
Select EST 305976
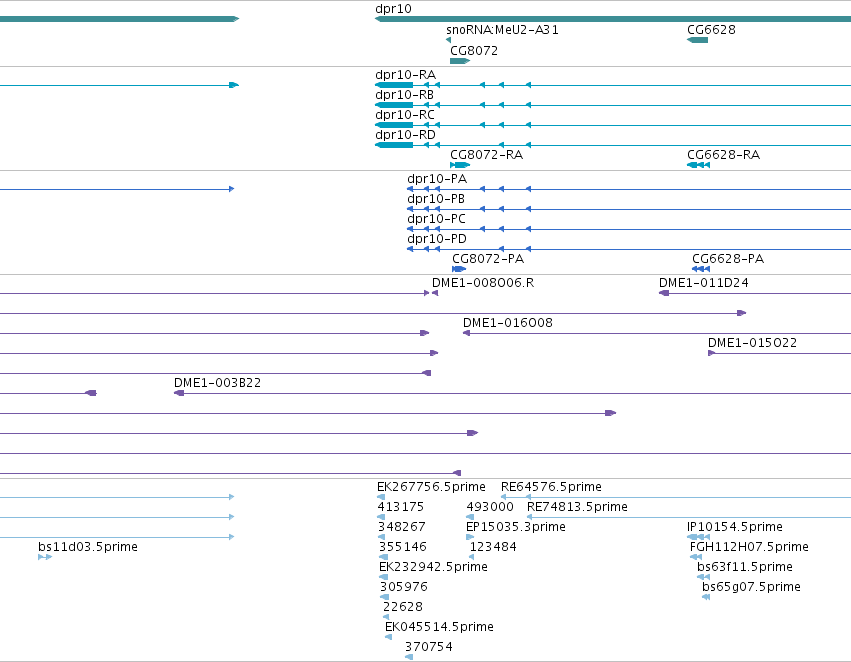coord(404,588)
